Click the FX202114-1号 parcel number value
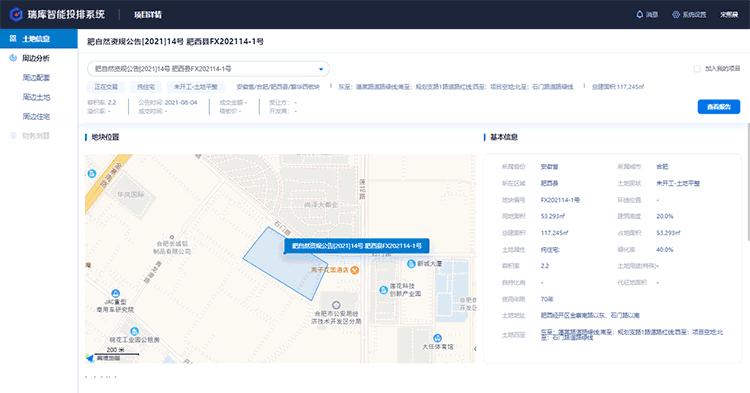Screen dimensions: 750x393 coord(560,200)
